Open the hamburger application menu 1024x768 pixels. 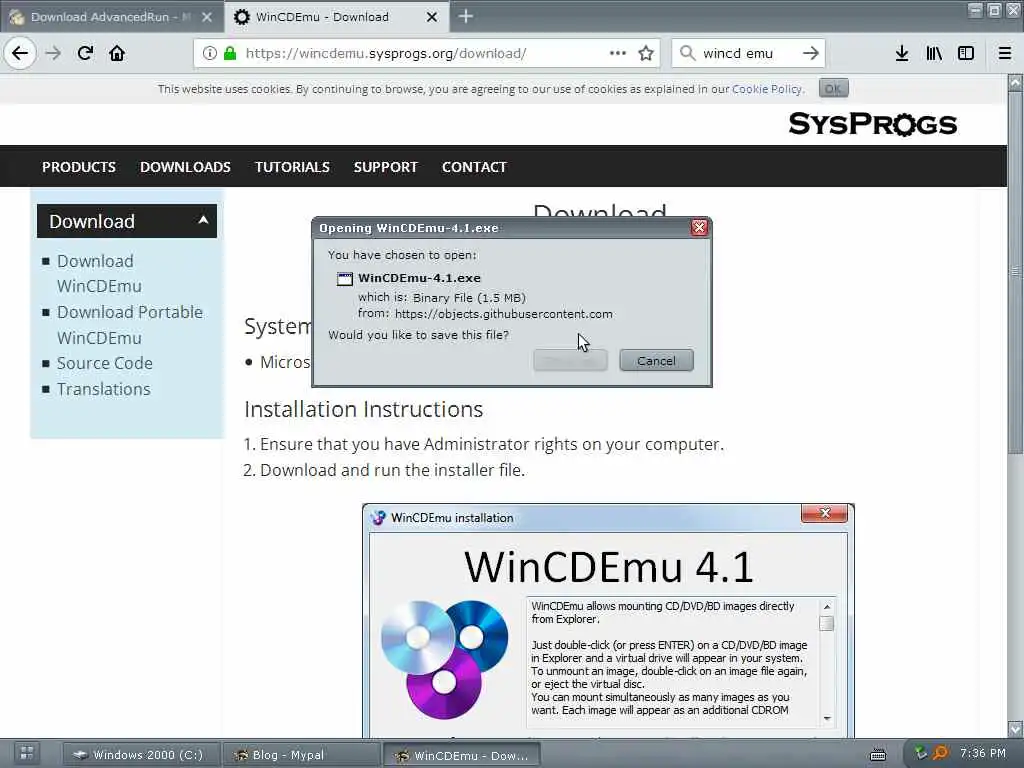pos(1004,53)
